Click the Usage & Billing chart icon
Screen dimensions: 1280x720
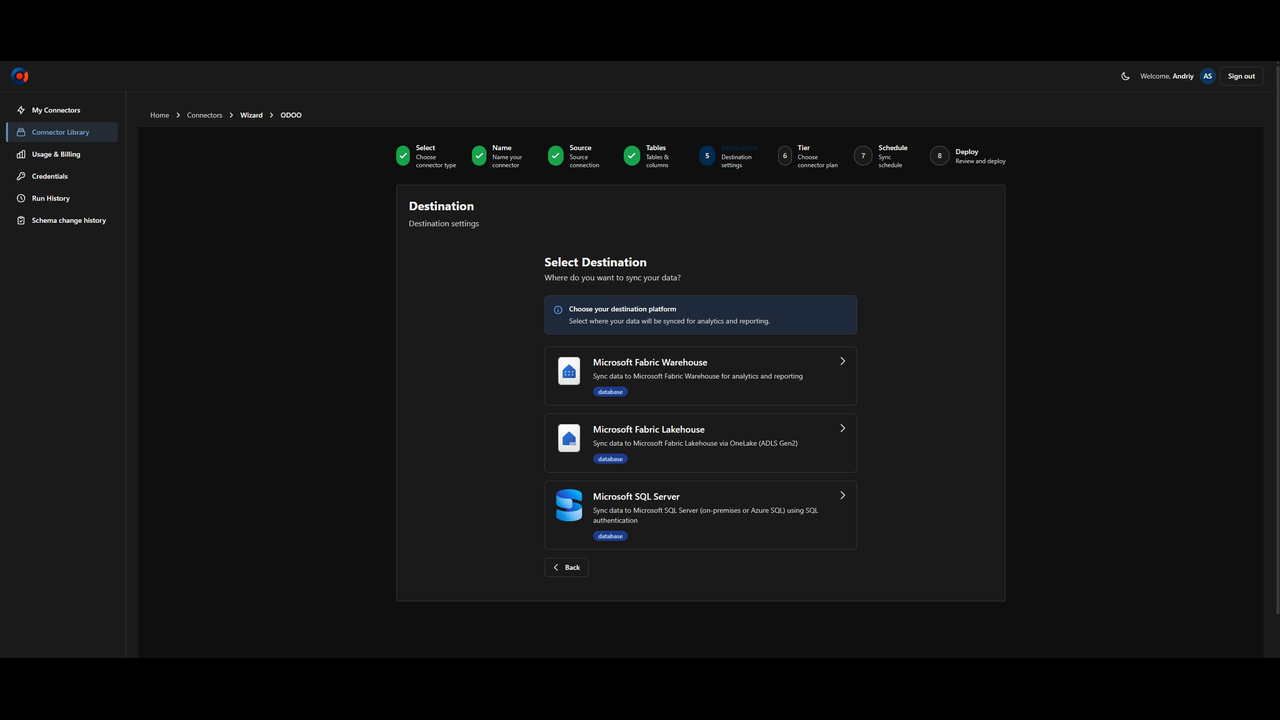(x=21, y=154)
